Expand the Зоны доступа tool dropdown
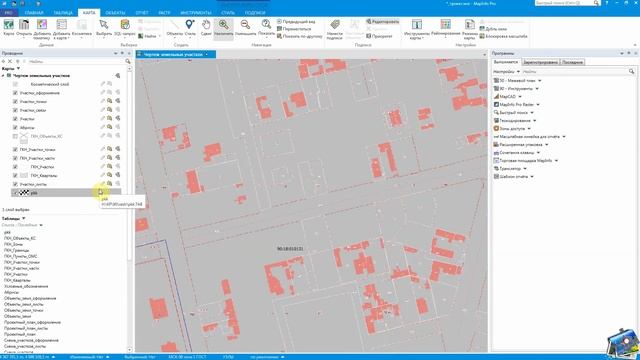Screen dimensions: 640x360 tap(529, 129)
